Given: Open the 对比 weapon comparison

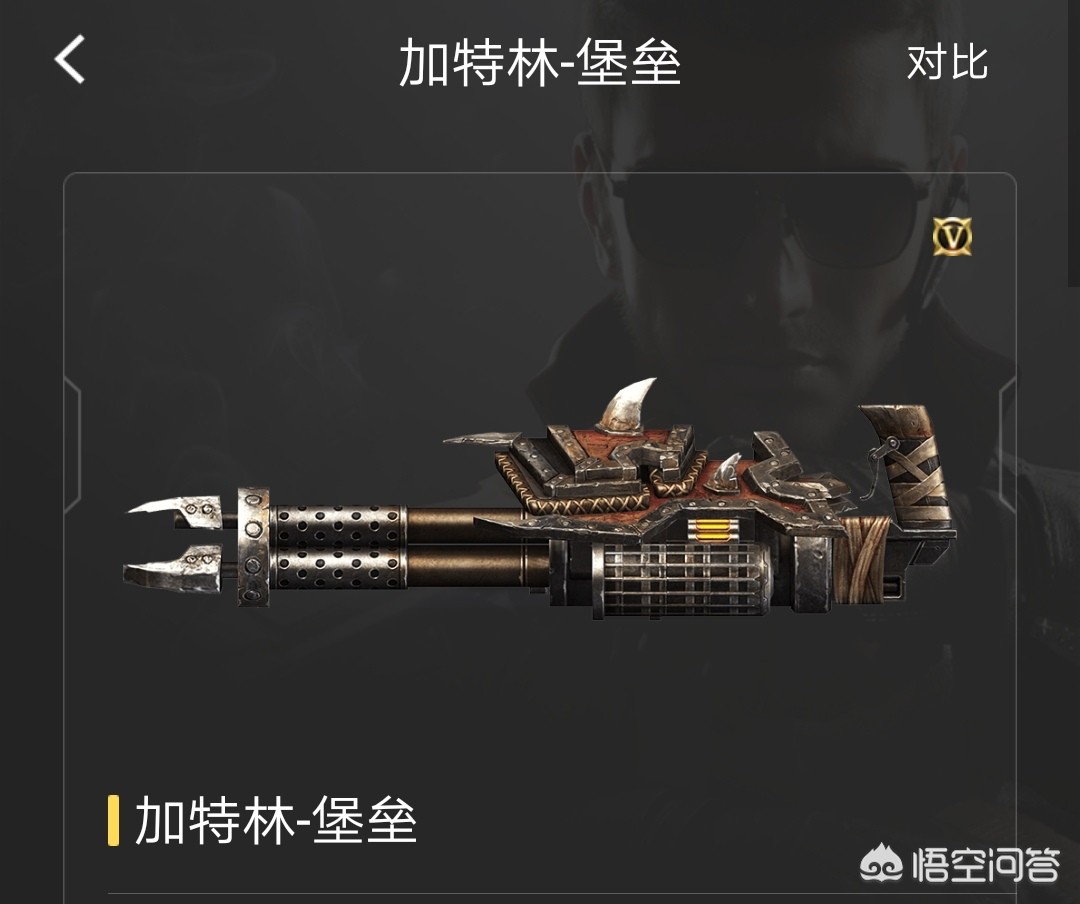Looking at the screenshot, I should [947, 63].
